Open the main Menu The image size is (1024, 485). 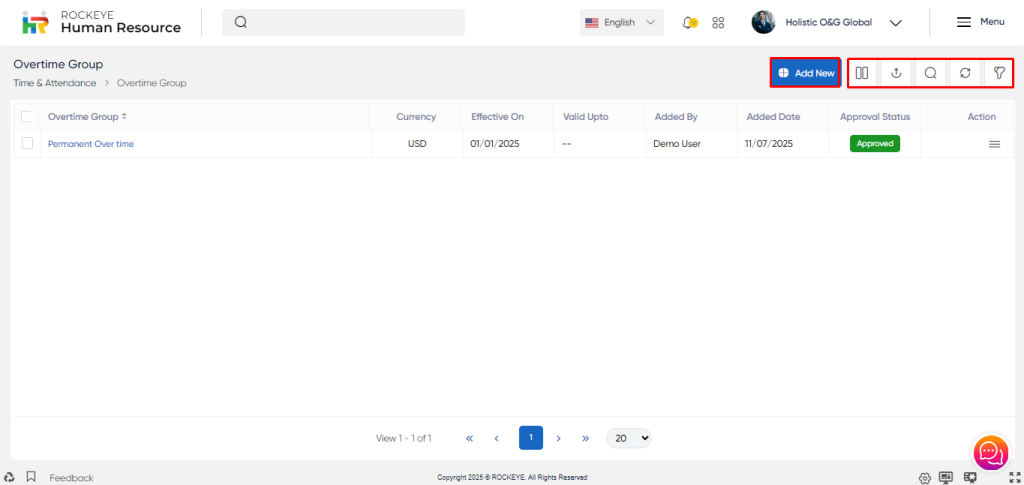coord(980,22)
